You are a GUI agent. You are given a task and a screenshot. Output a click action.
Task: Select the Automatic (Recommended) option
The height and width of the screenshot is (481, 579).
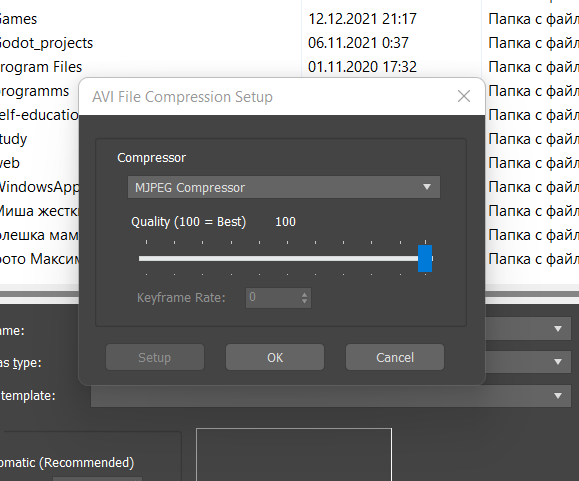(x=67, y=463)
